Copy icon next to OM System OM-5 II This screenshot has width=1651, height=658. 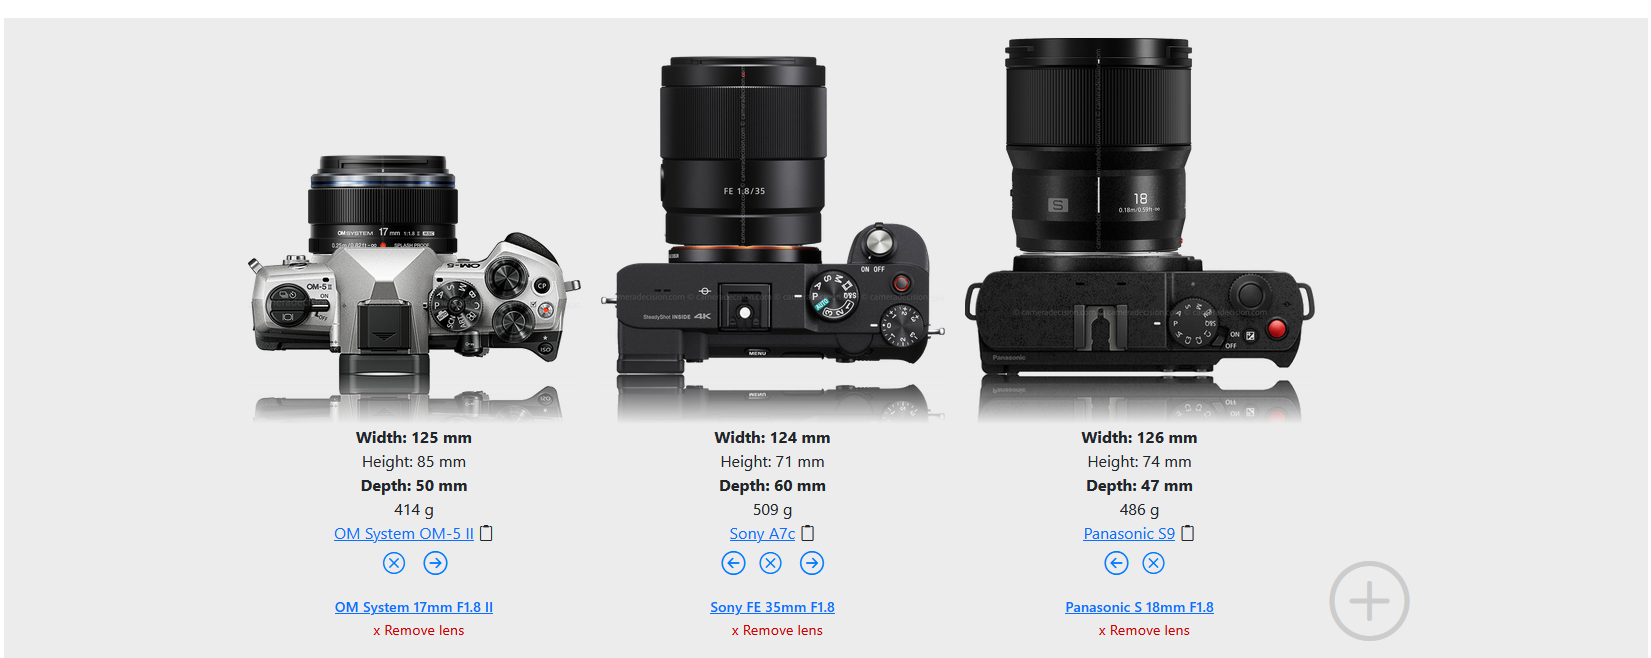click(x=486, y=533)
